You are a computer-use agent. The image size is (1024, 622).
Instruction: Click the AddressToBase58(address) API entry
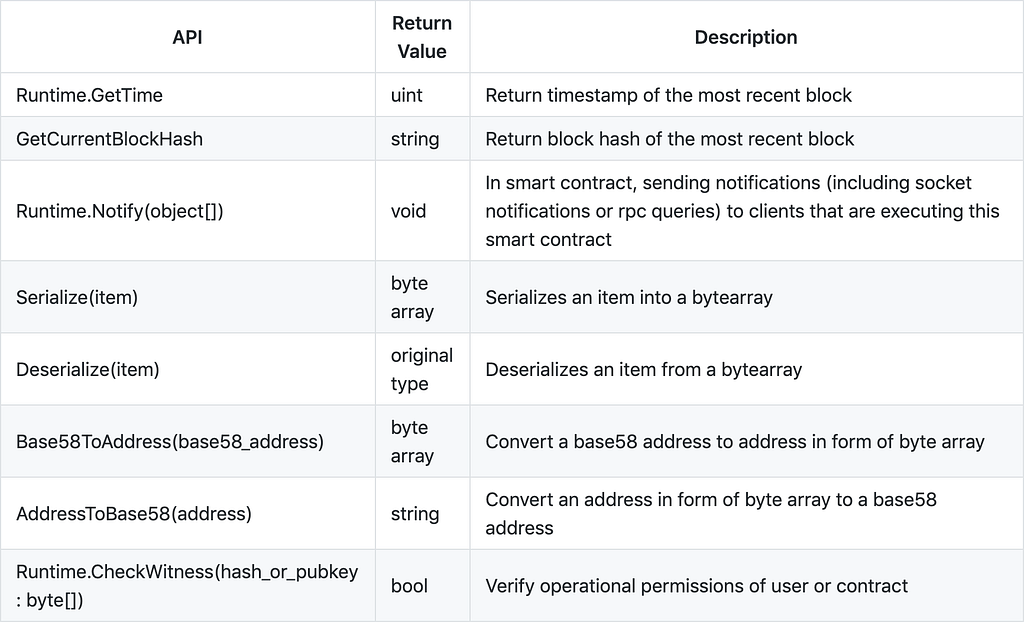pos(134,514)
